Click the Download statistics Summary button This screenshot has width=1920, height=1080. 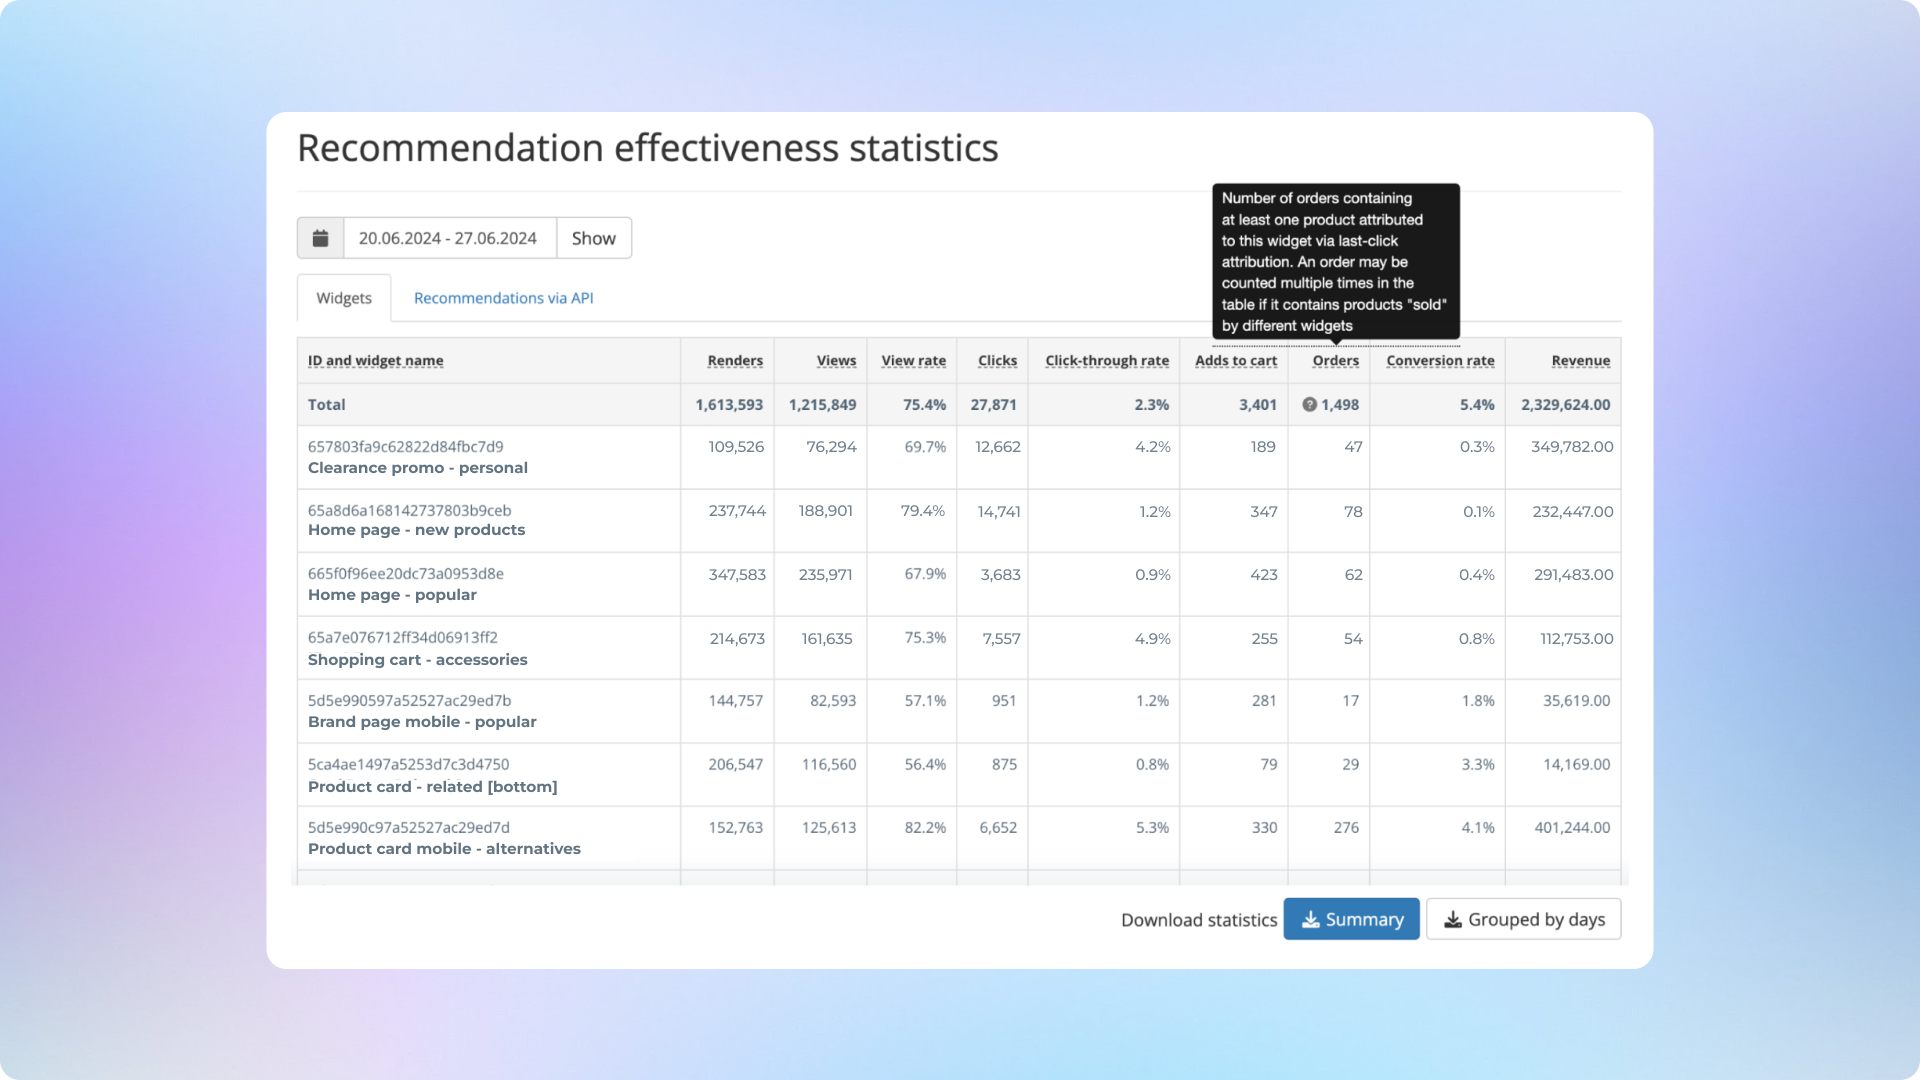coord(1352,919)
